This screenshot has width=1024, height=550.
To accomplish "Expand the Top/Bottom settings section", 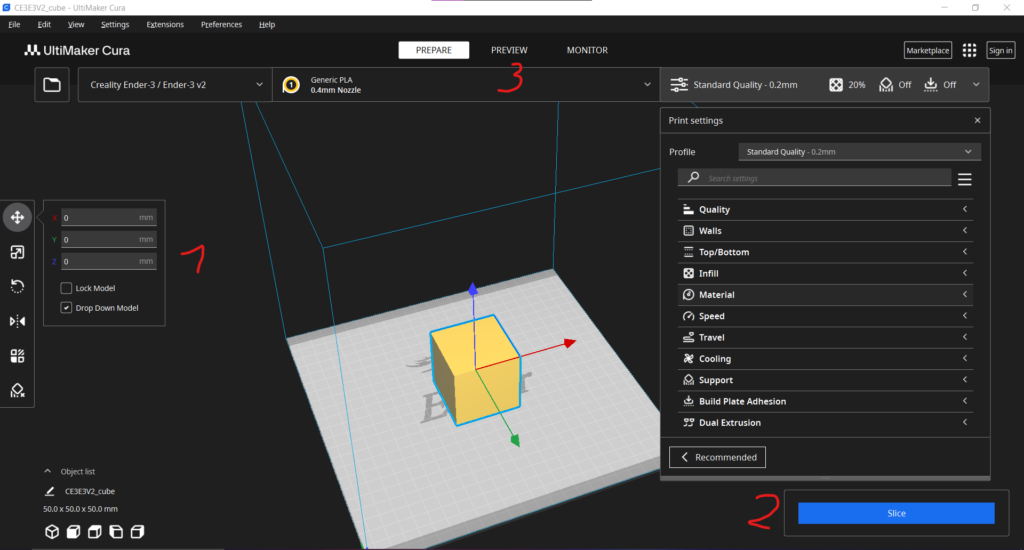I will 825,252.
